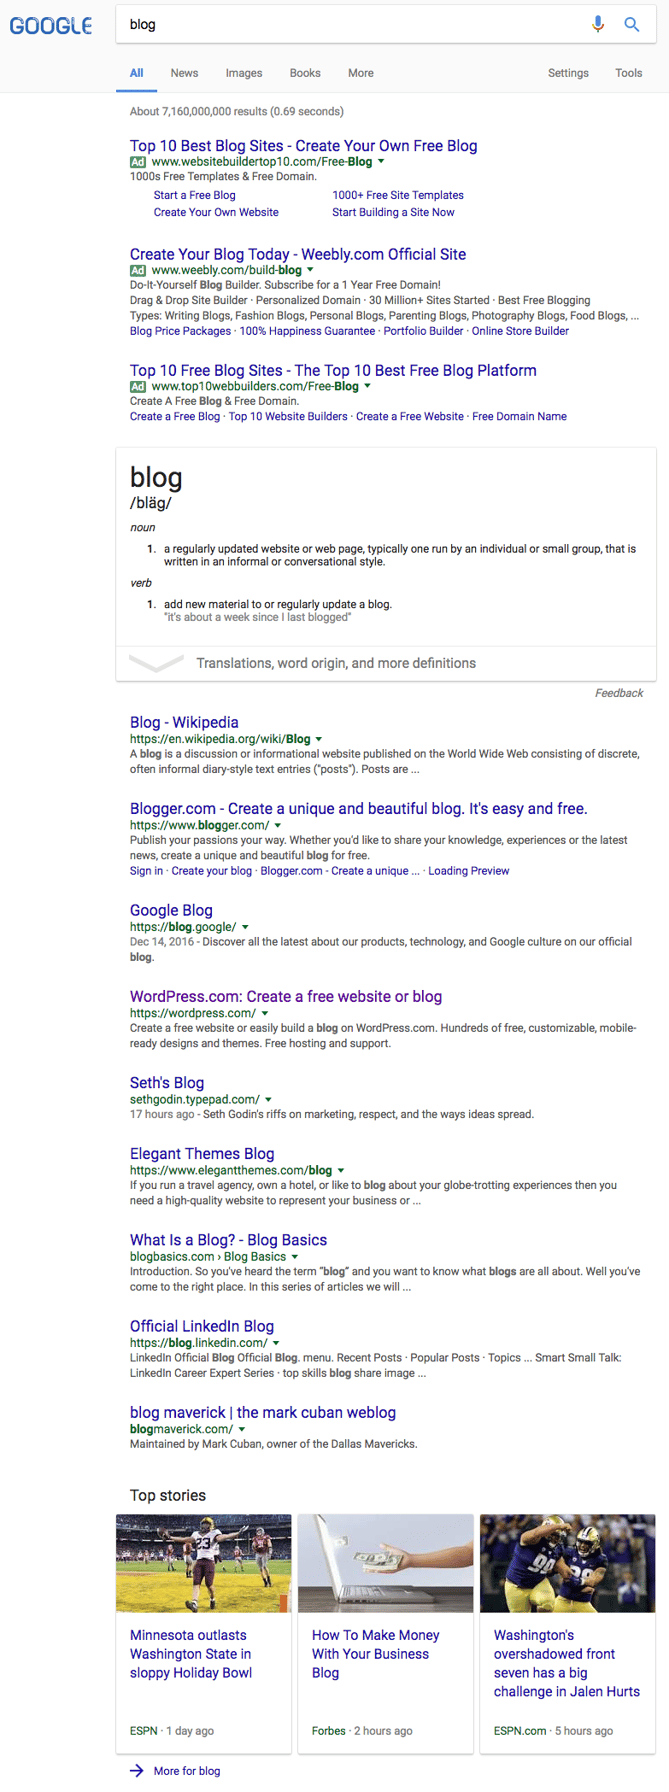Viewport: 669px width, 1792px height.
Task: Click '1000+ Free Site Templates' sitelink
Action: 398,195
